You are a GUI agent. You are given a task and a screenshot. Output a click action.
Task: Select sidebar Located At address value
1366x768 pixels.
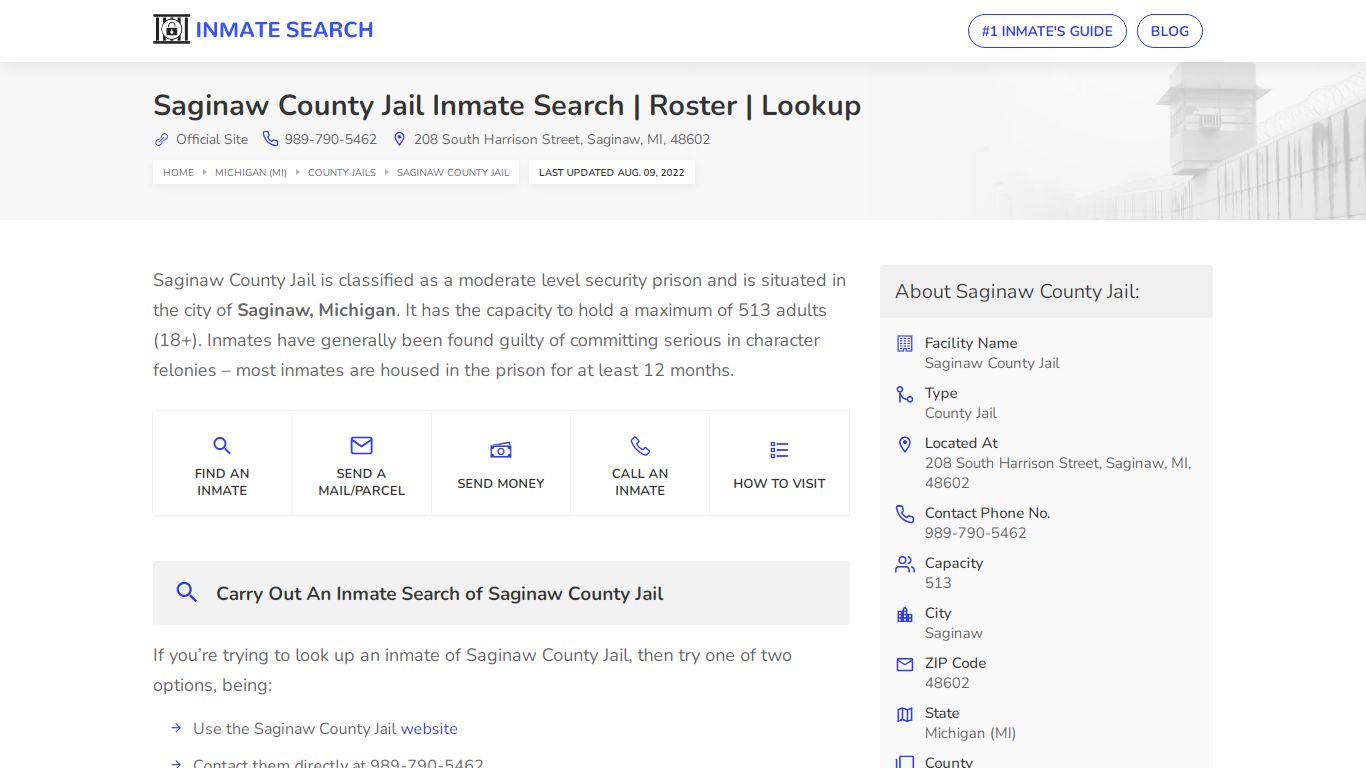click(x=1058, y=473)
